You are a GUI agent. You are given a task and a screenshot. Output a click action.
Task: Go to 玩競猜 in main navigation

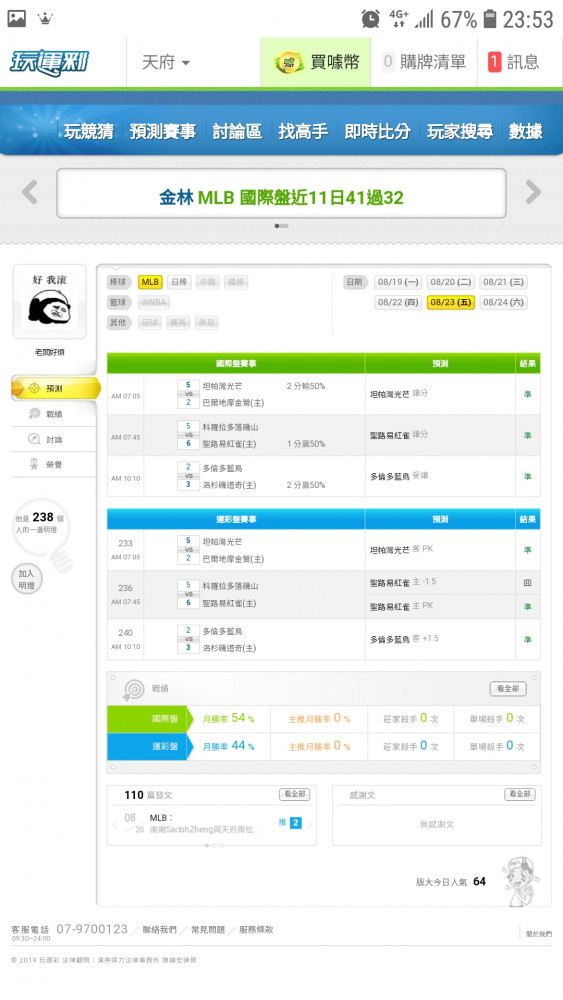89,131
